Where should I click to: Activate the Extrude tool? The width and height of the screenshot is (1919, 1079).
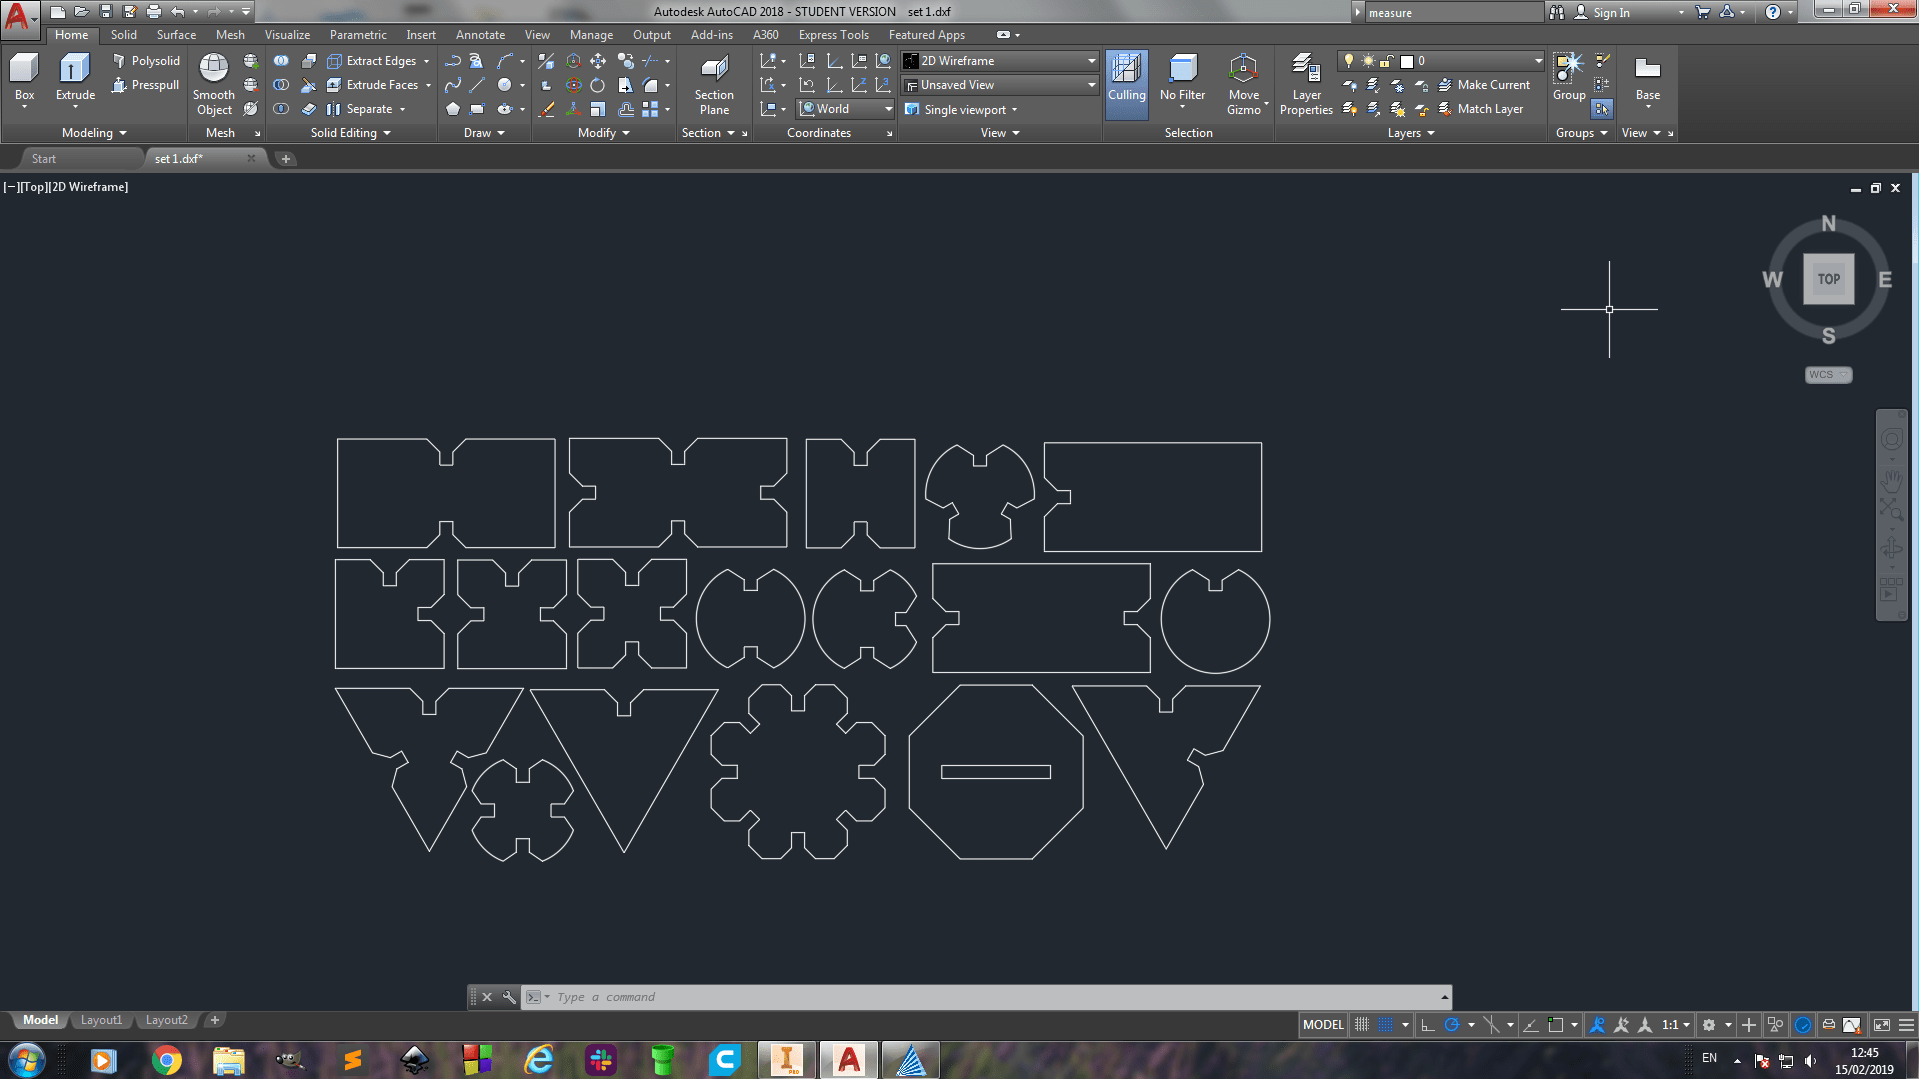pos(75,78)
